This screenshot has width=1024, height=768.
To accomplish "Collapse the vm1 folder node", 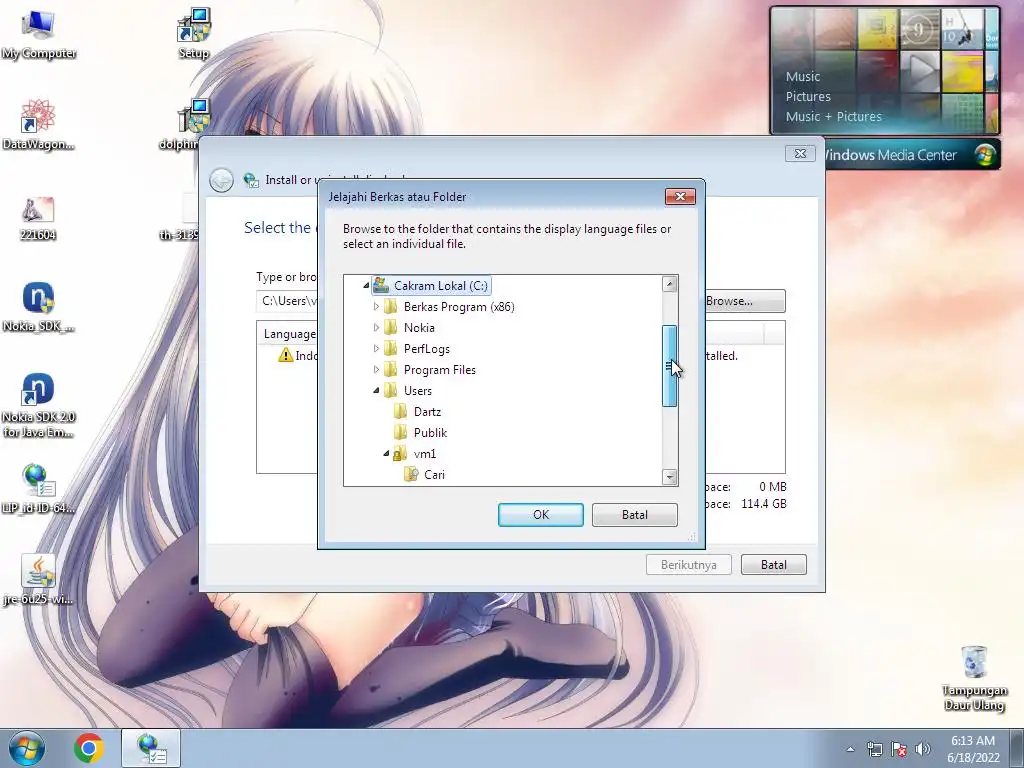I will click(x=386, y=453).
